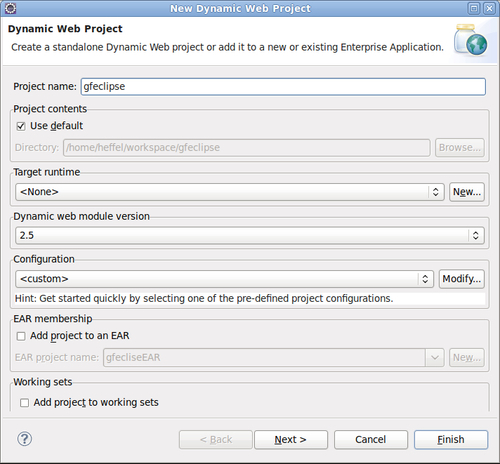The width and height of the screenshot is (500, 464).
Task: Open the EAR project name dropdown arrow
Action: click(435, 358)
